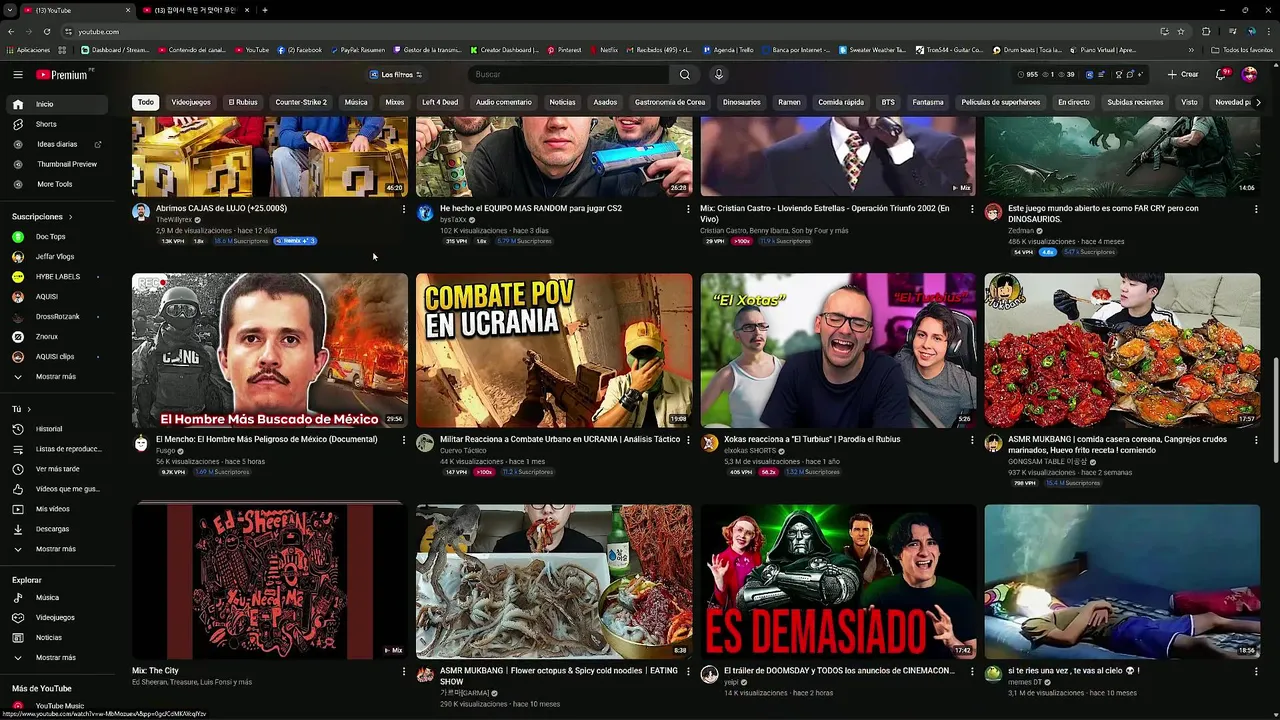The height and width of the screenshot is (720, 1280).
Task: Open Thumbnail Preview in the sidebar
Action: point(57,164)
